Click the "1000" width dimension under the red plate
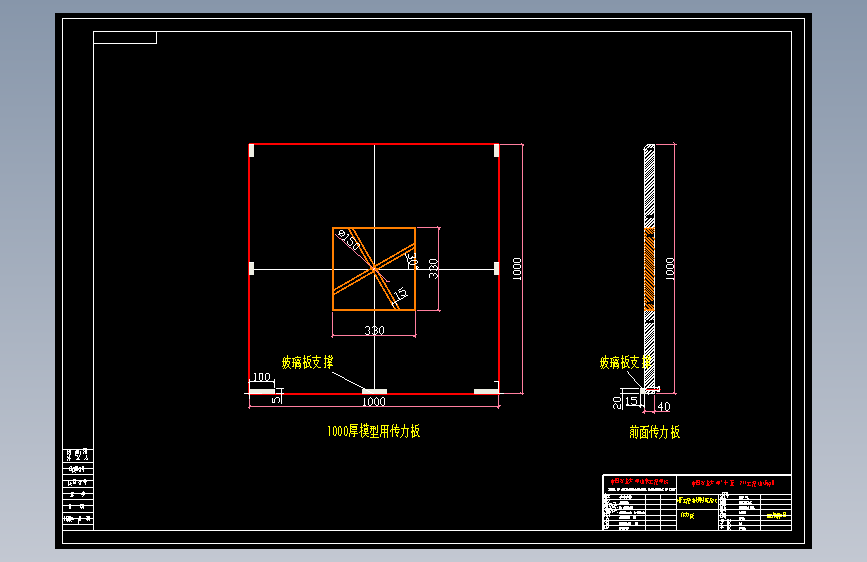 pyautogui.click(x=374, y=402)
